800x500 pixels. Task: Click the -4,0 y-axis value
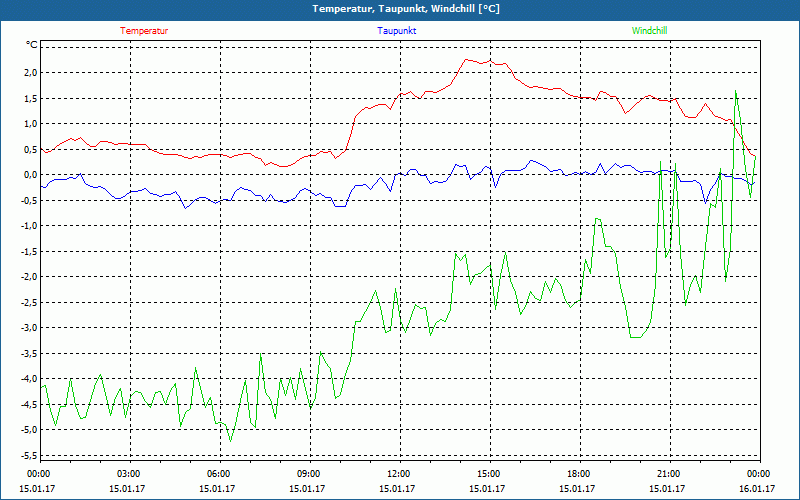[30, 379]
